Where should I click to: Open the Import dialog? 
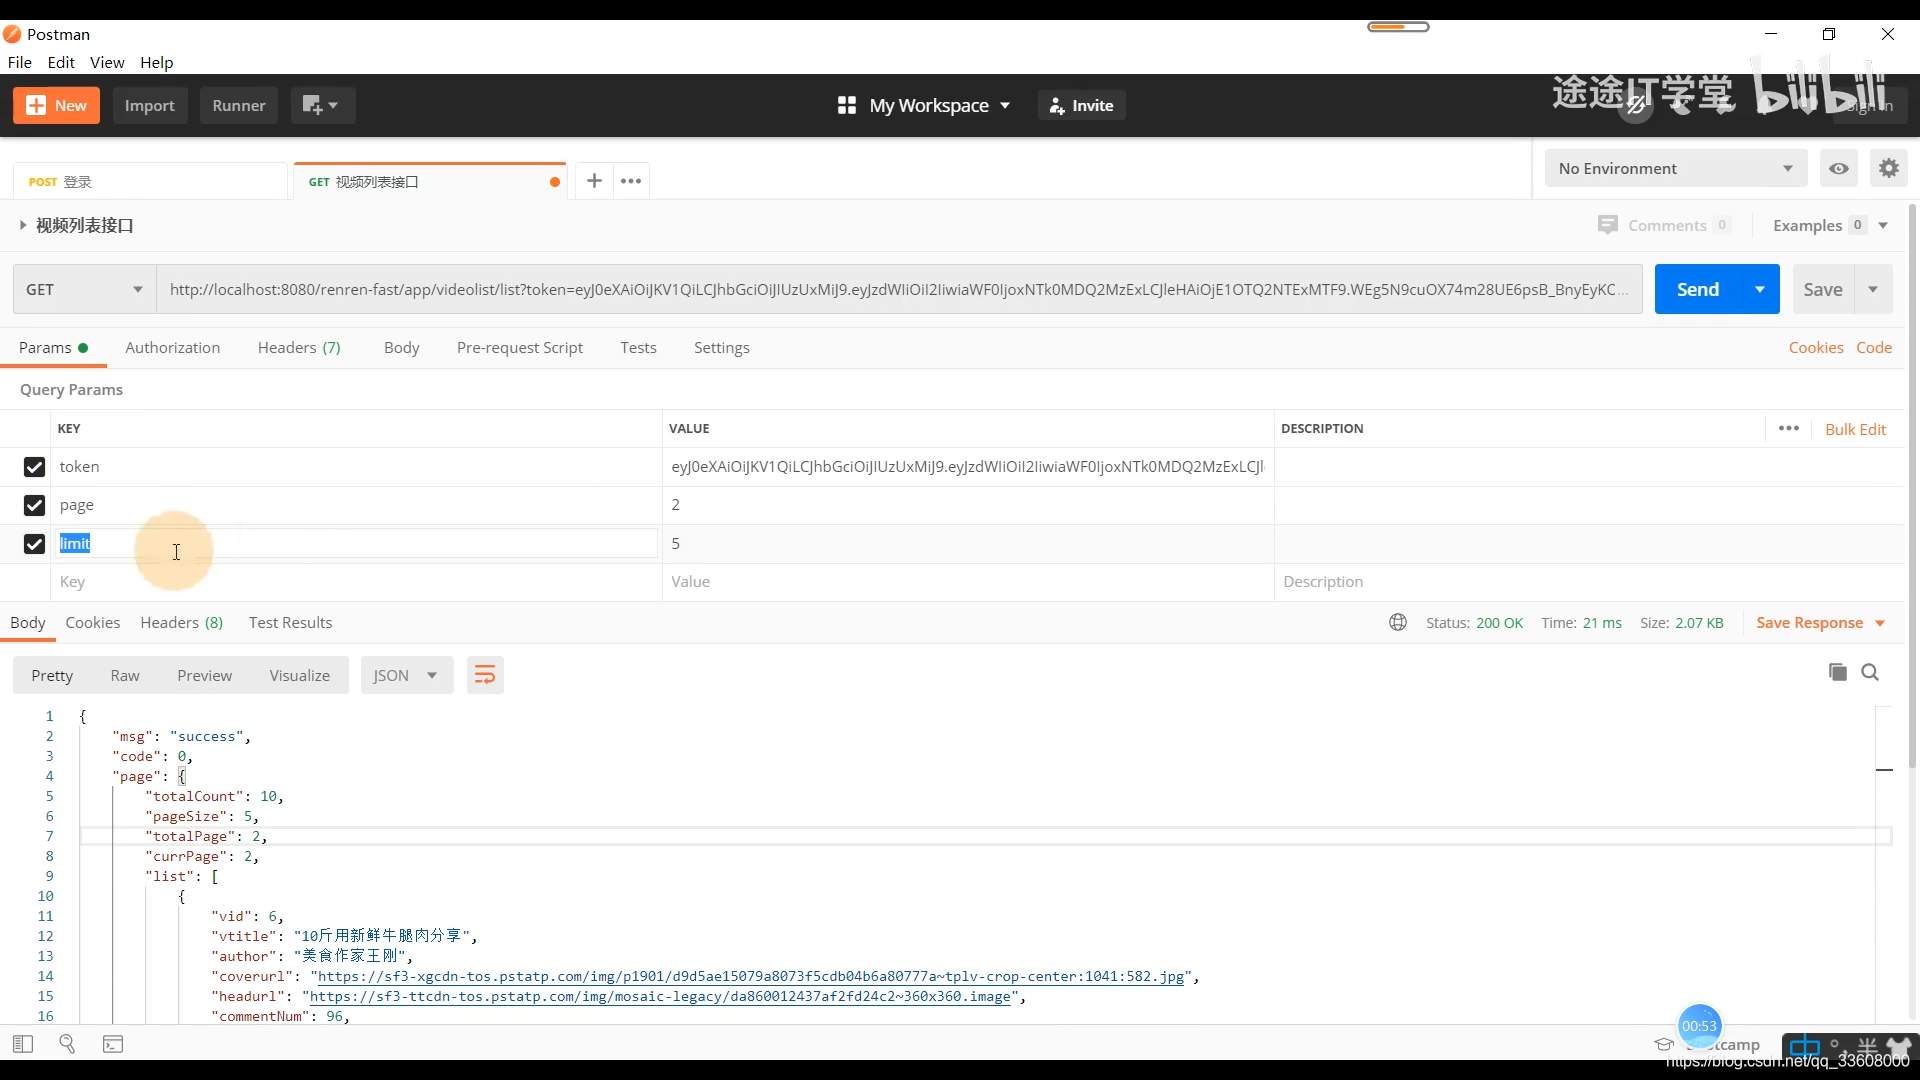point(150,105)
